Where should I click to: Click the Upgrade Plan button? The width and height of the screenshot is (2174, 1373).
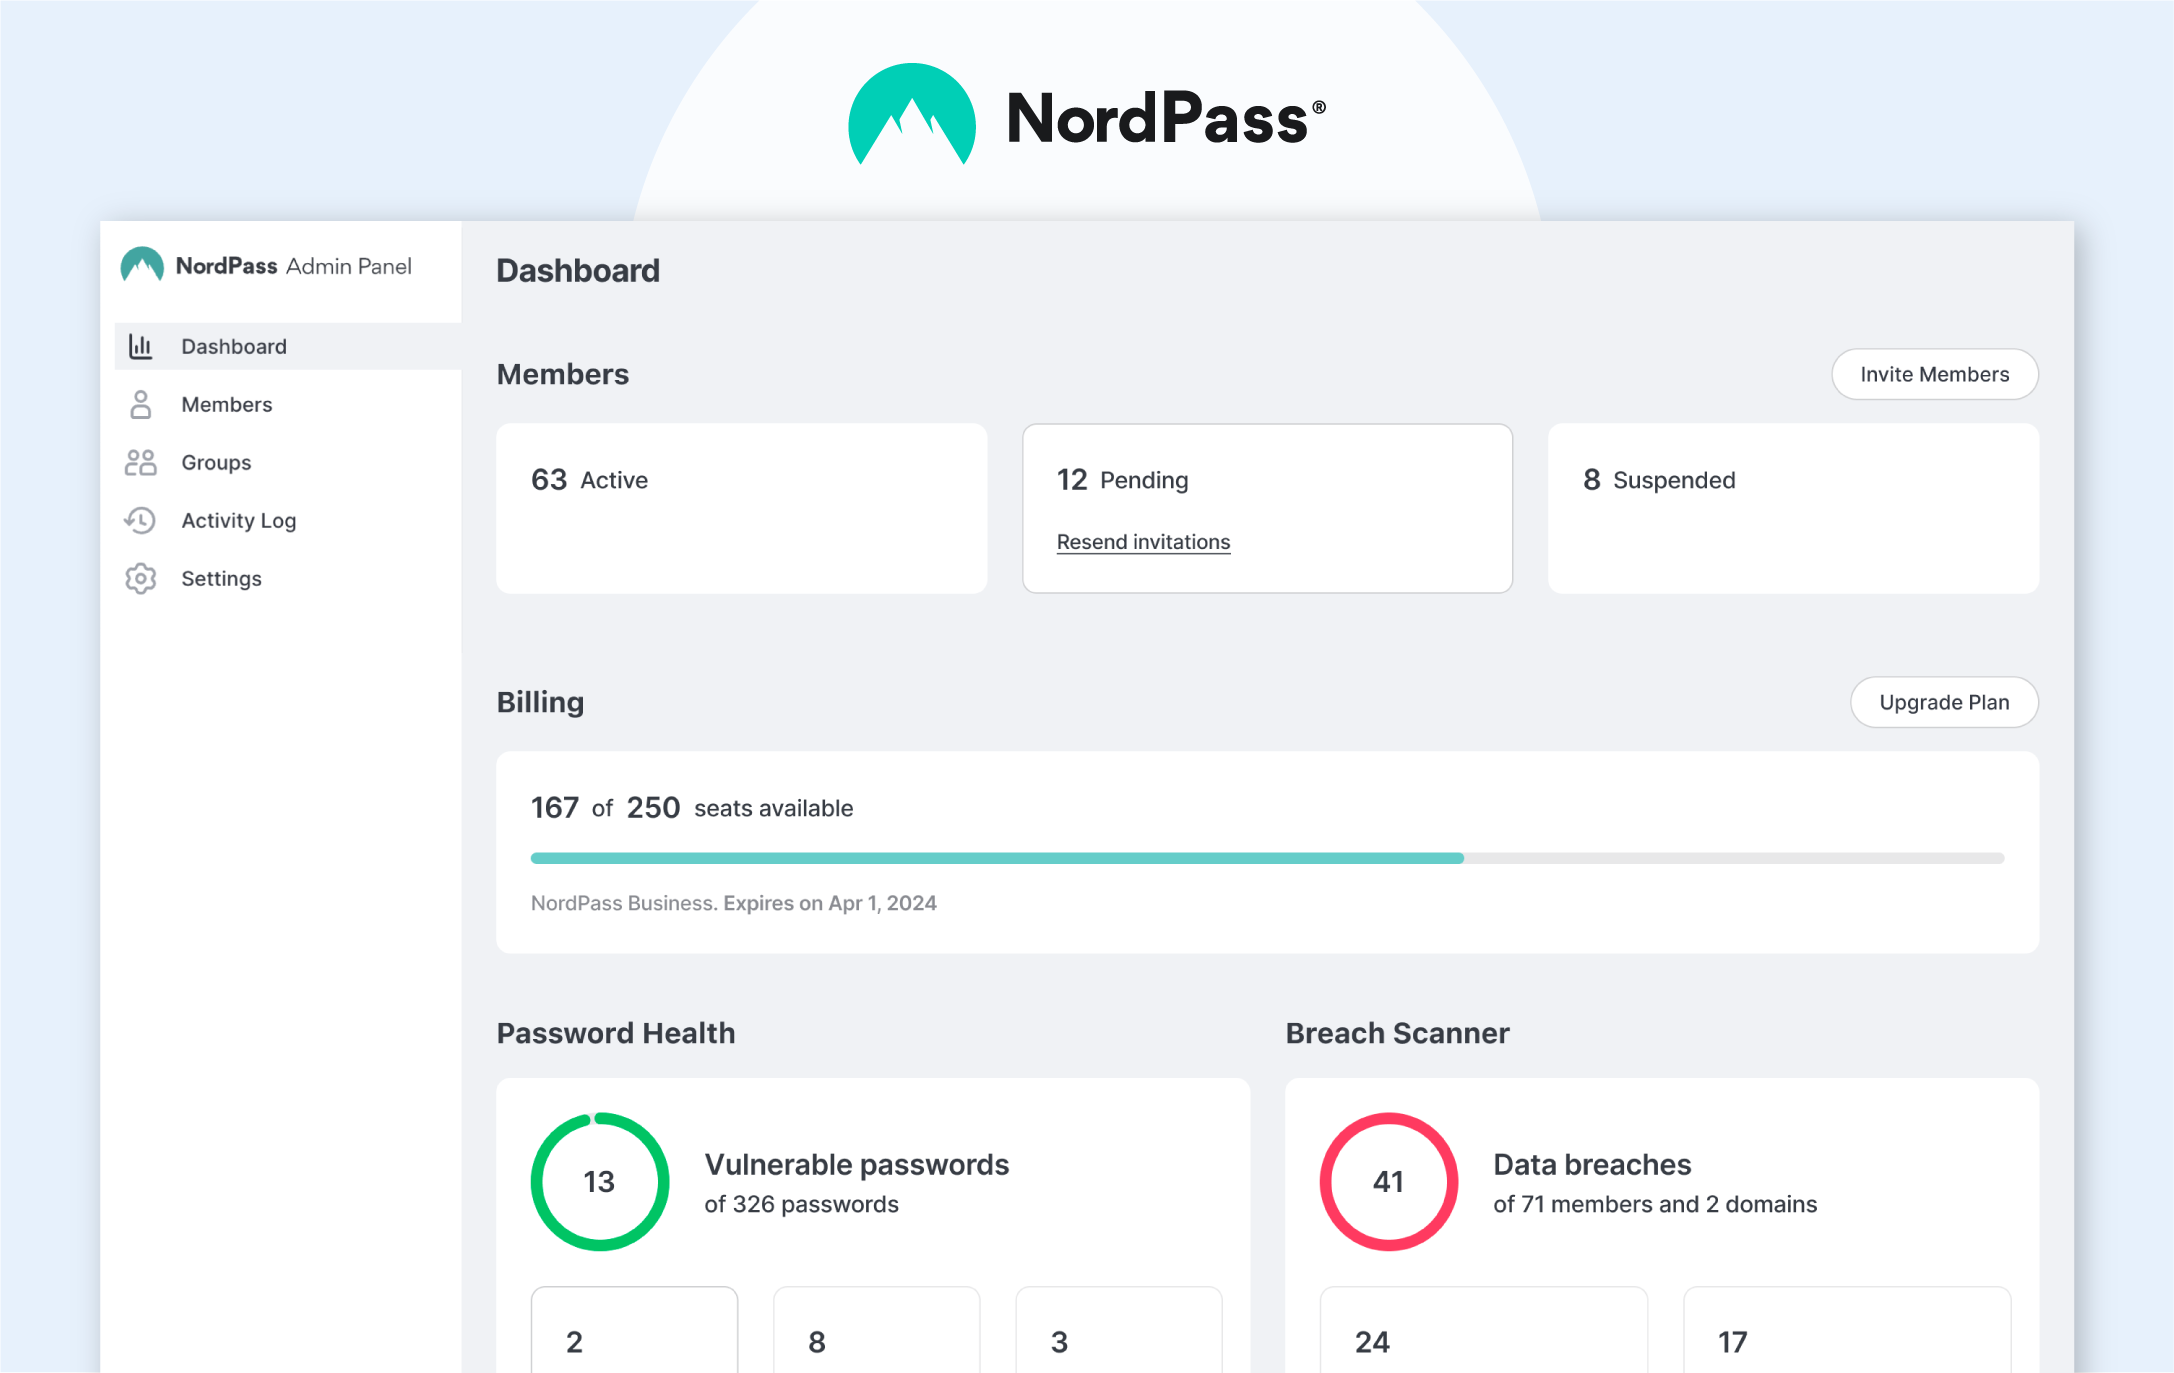click(x=1945, y=702)
